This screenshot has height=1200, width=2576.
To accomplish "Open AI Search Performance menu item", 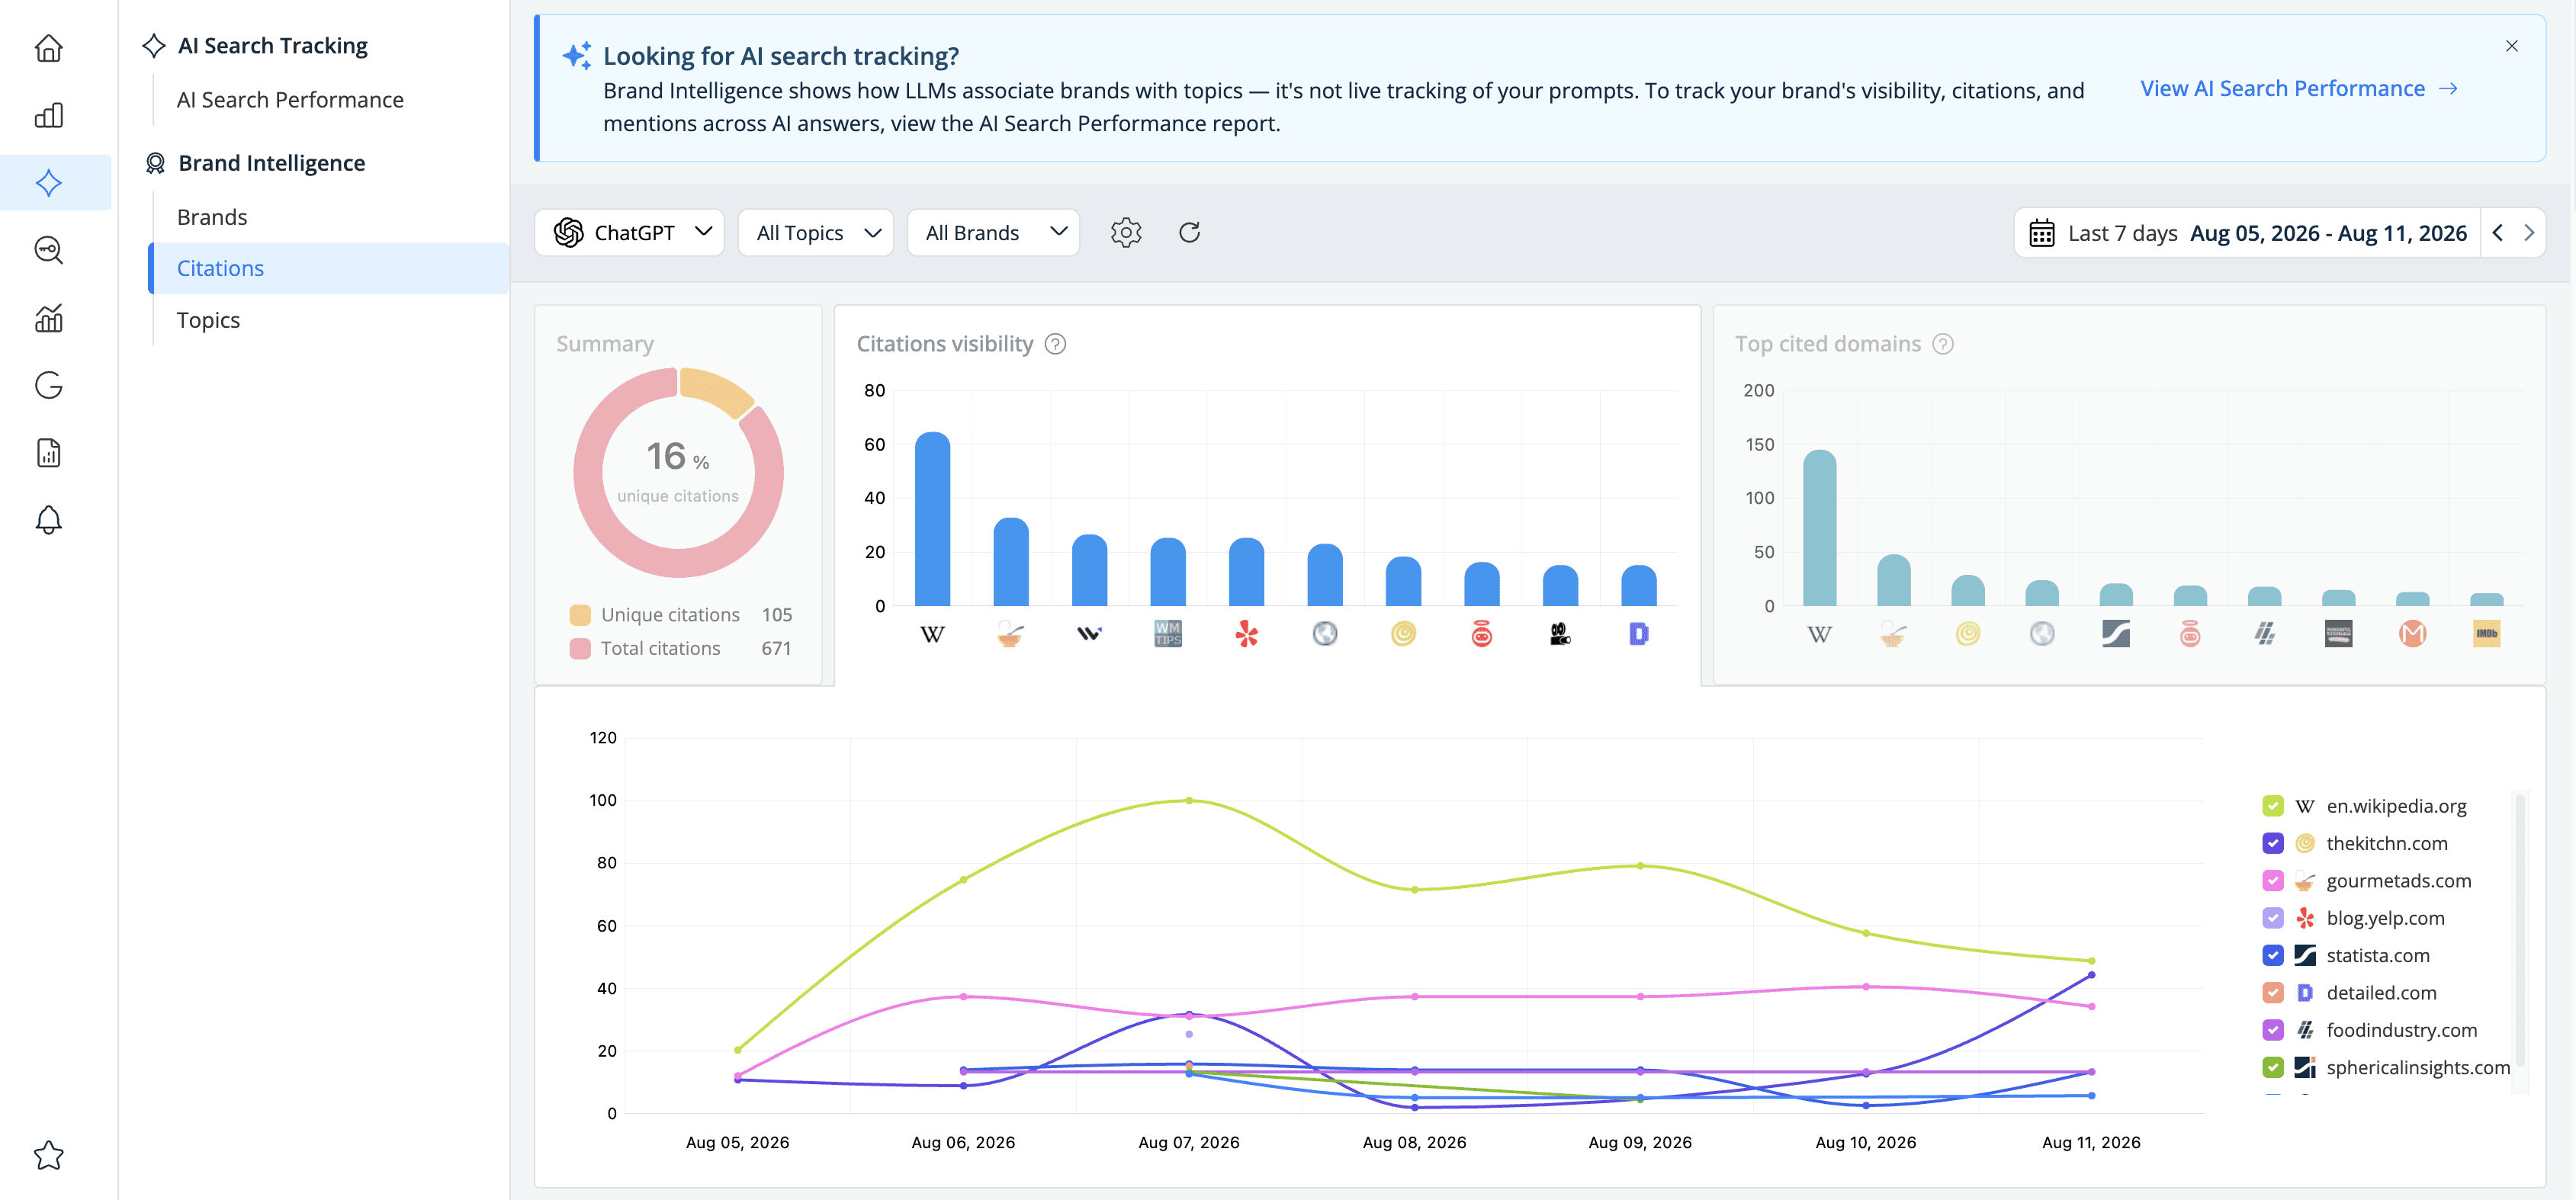I will click(290, 100).
